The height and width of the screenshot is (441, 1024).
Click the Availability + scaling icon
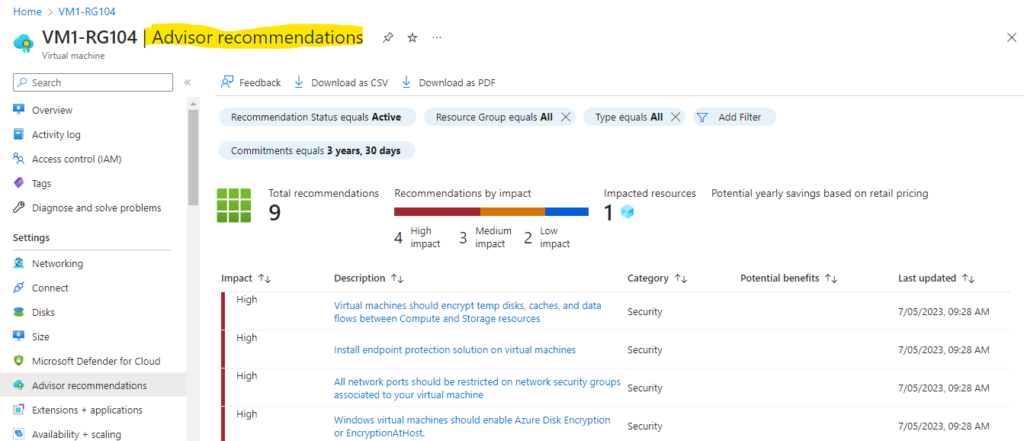pos(19,434)
